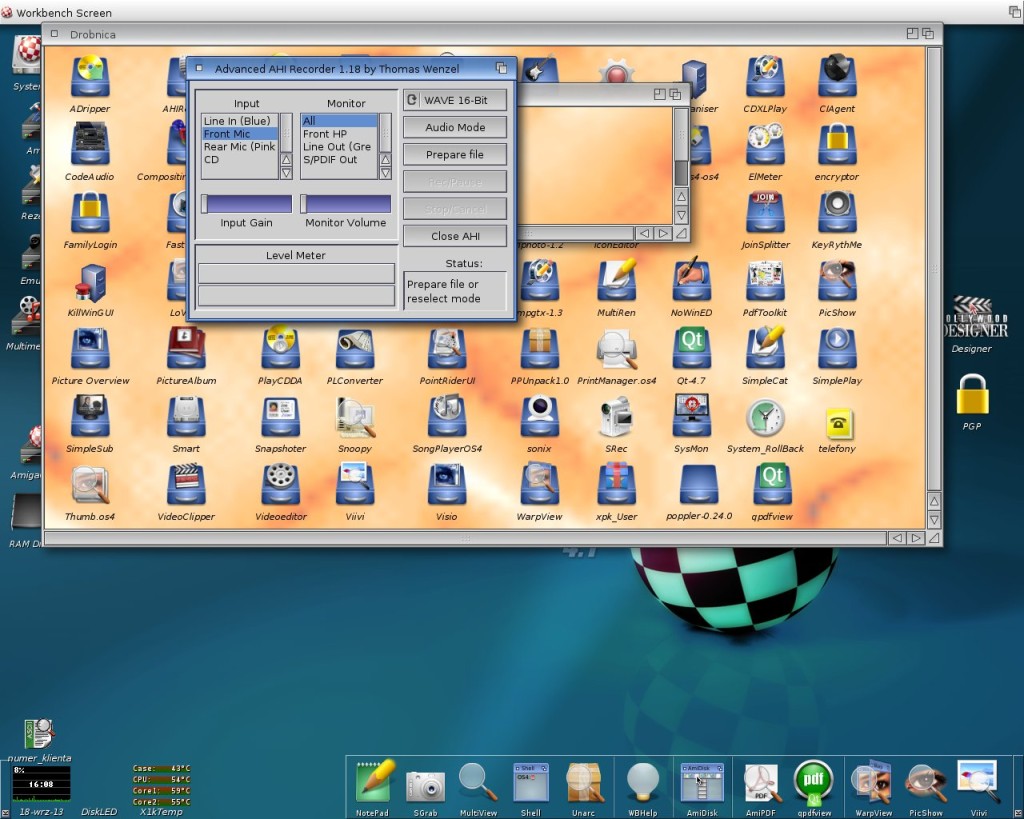Open the CodeAudio drawer
This screenshot has width=1024, height=819.
coord(90,145)
